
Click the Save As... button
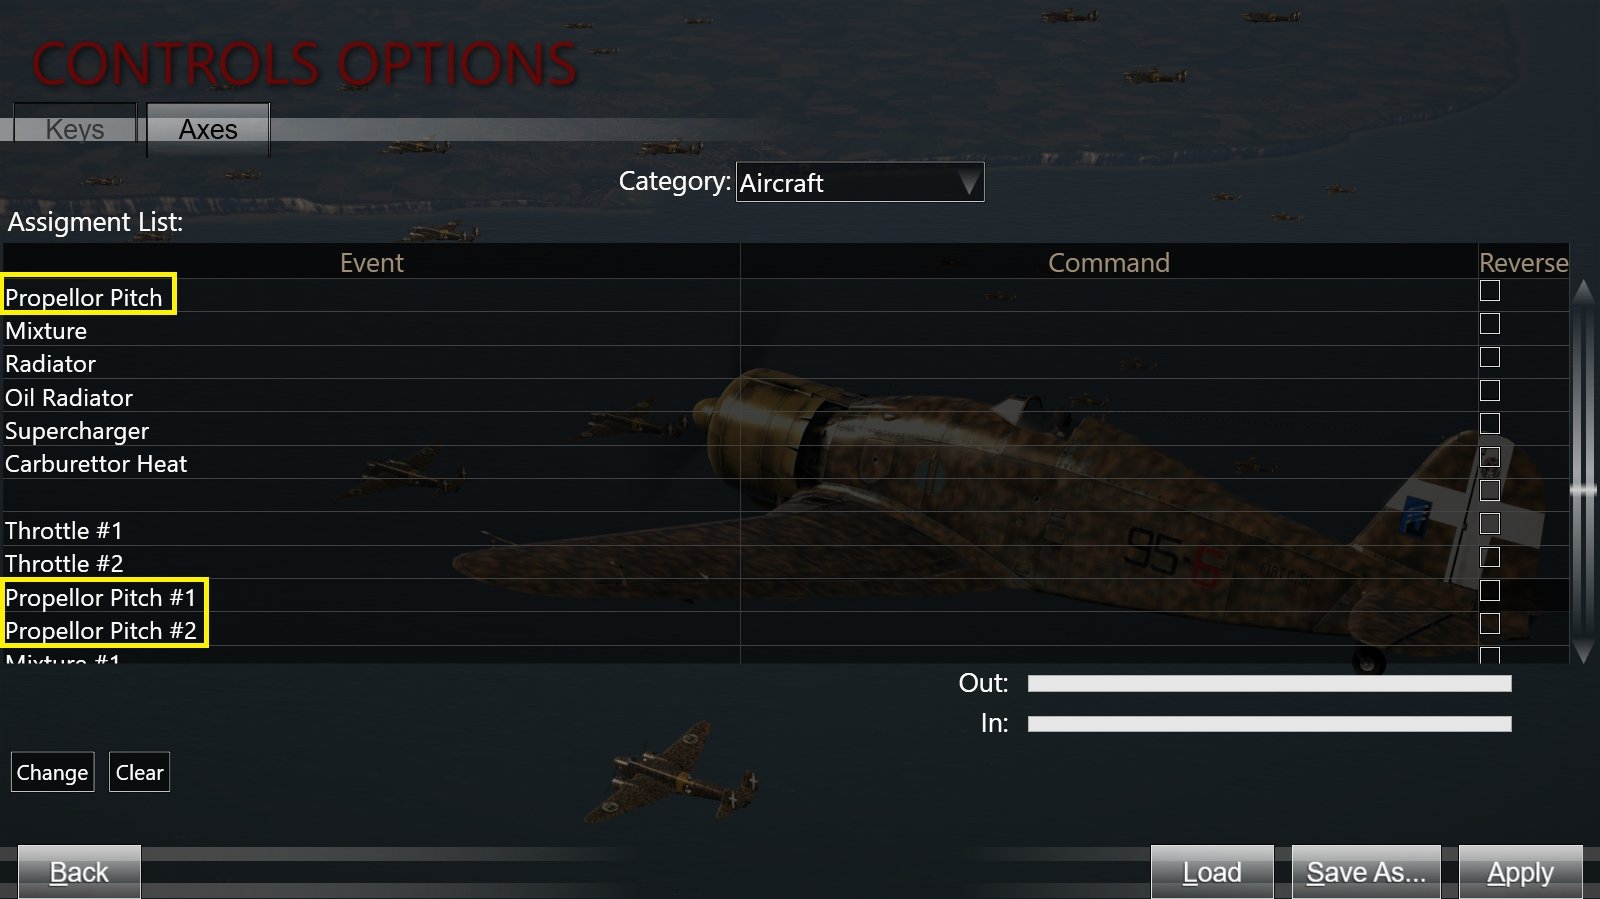pyautogui.click(x=1366, y=872)
